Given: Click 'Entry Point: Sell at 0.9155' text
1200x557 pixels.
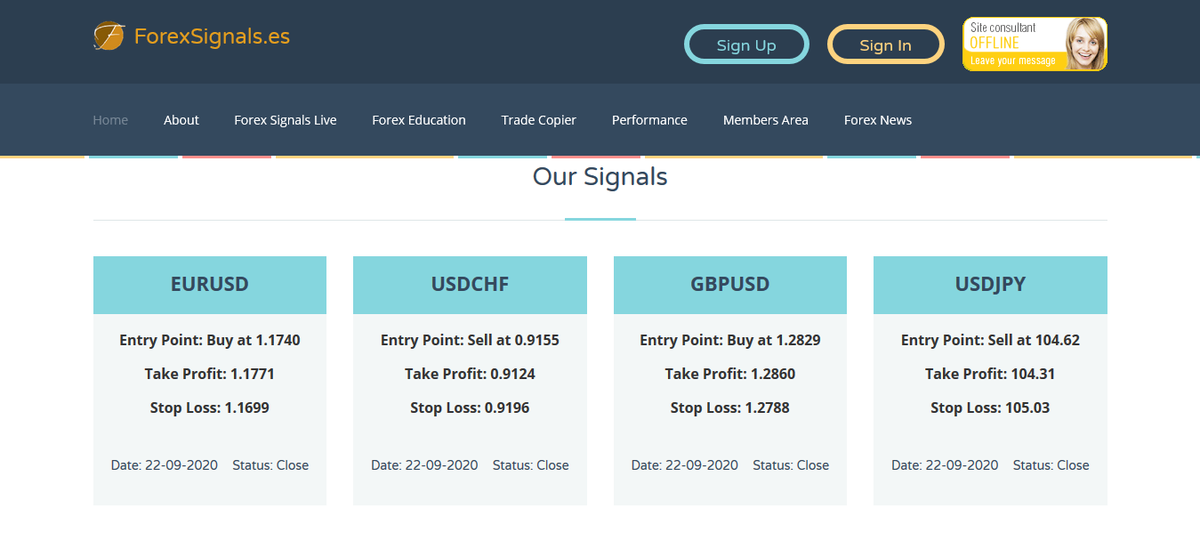Looking at the screenshot, I should [470, 340].
